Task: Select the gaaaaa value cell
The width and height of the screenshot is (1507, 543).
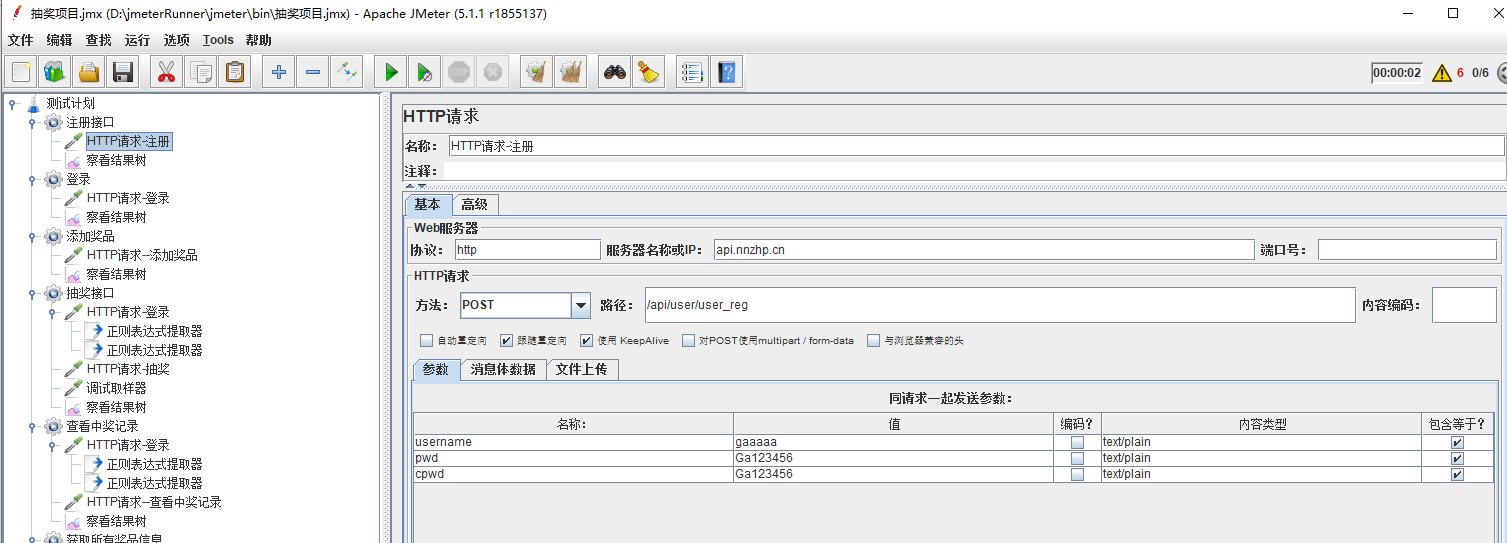Action: (893, 442)
